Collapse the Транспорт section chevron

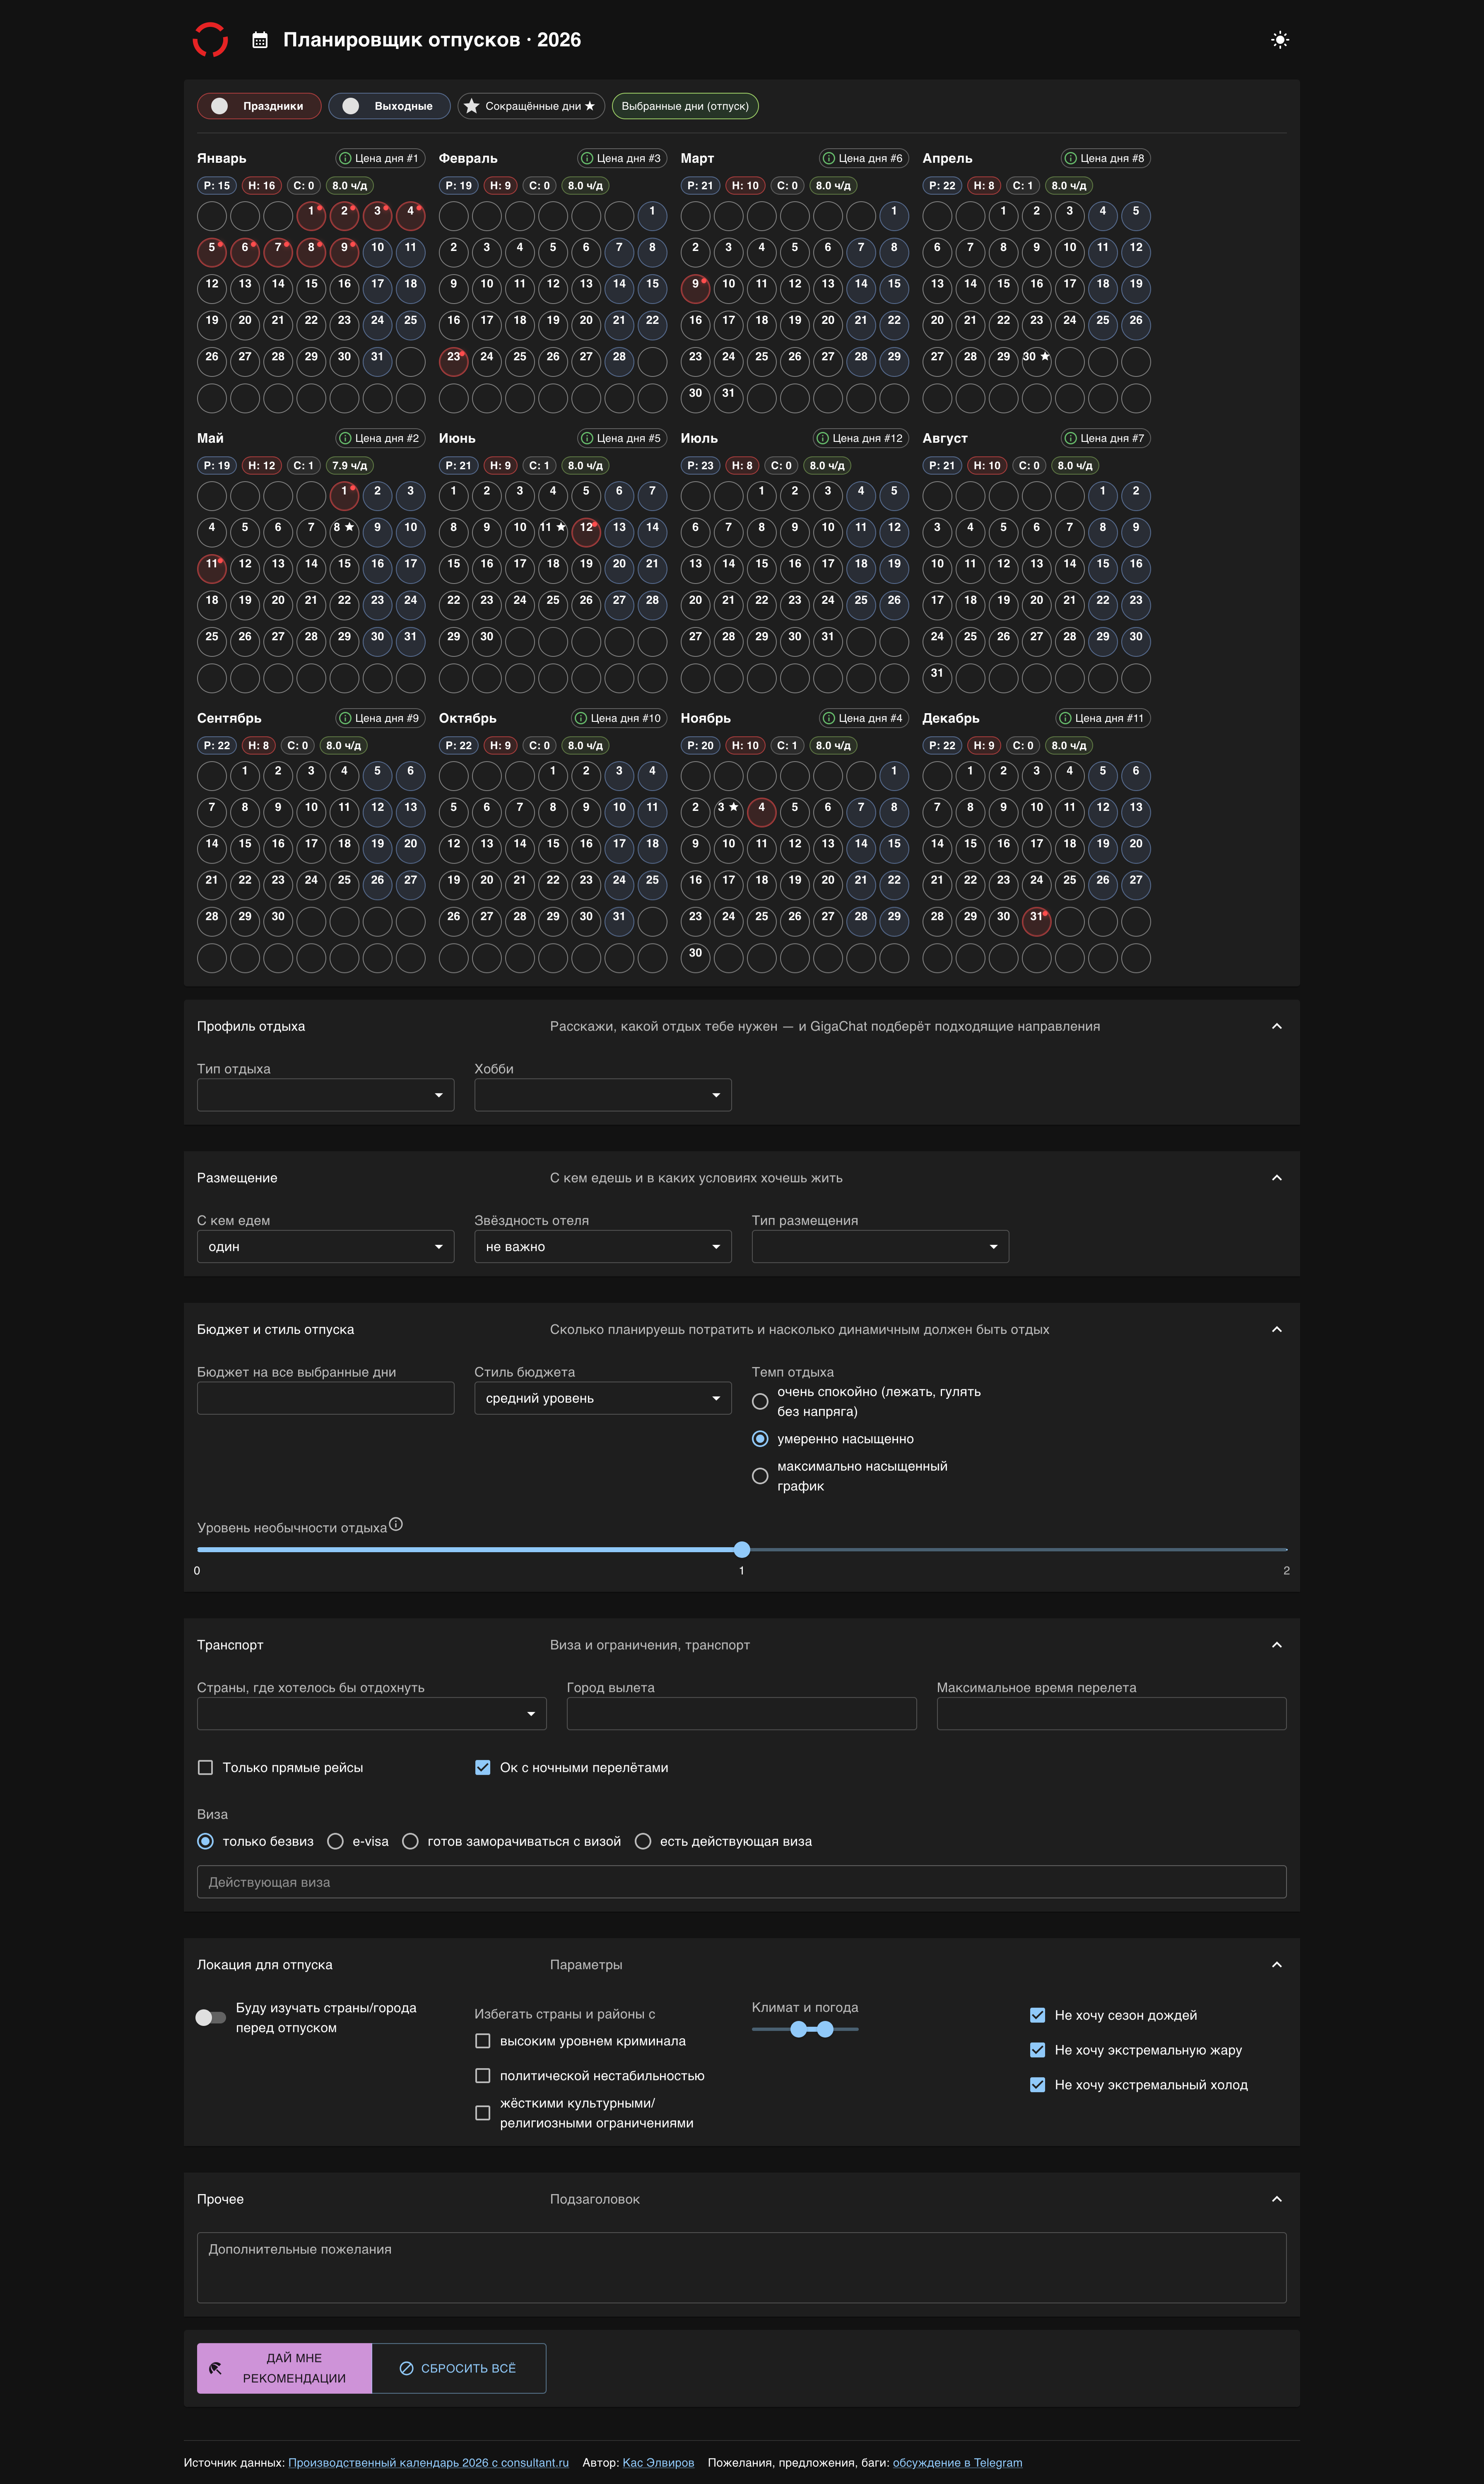point(1276,1645)
